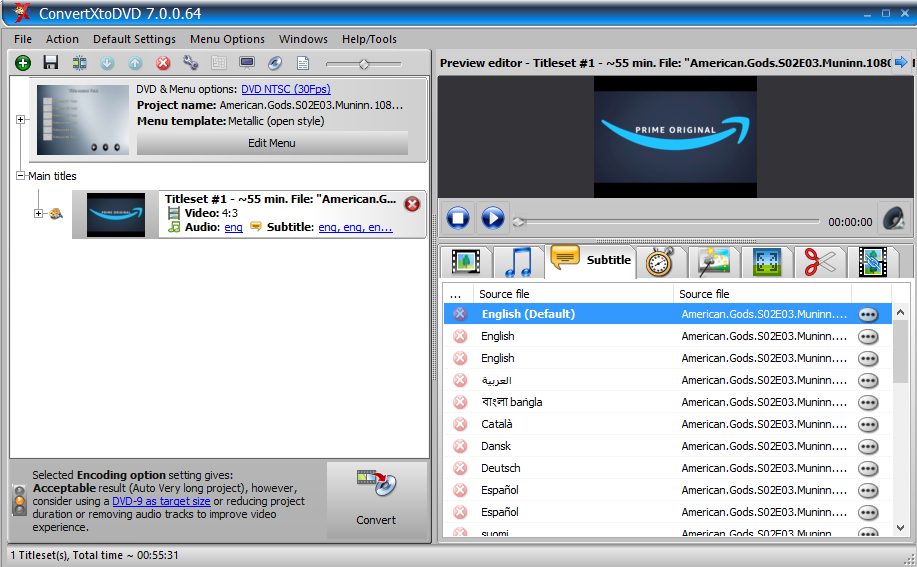
Task: Move title up with the up arrow icon
Action: pos(135,63)
